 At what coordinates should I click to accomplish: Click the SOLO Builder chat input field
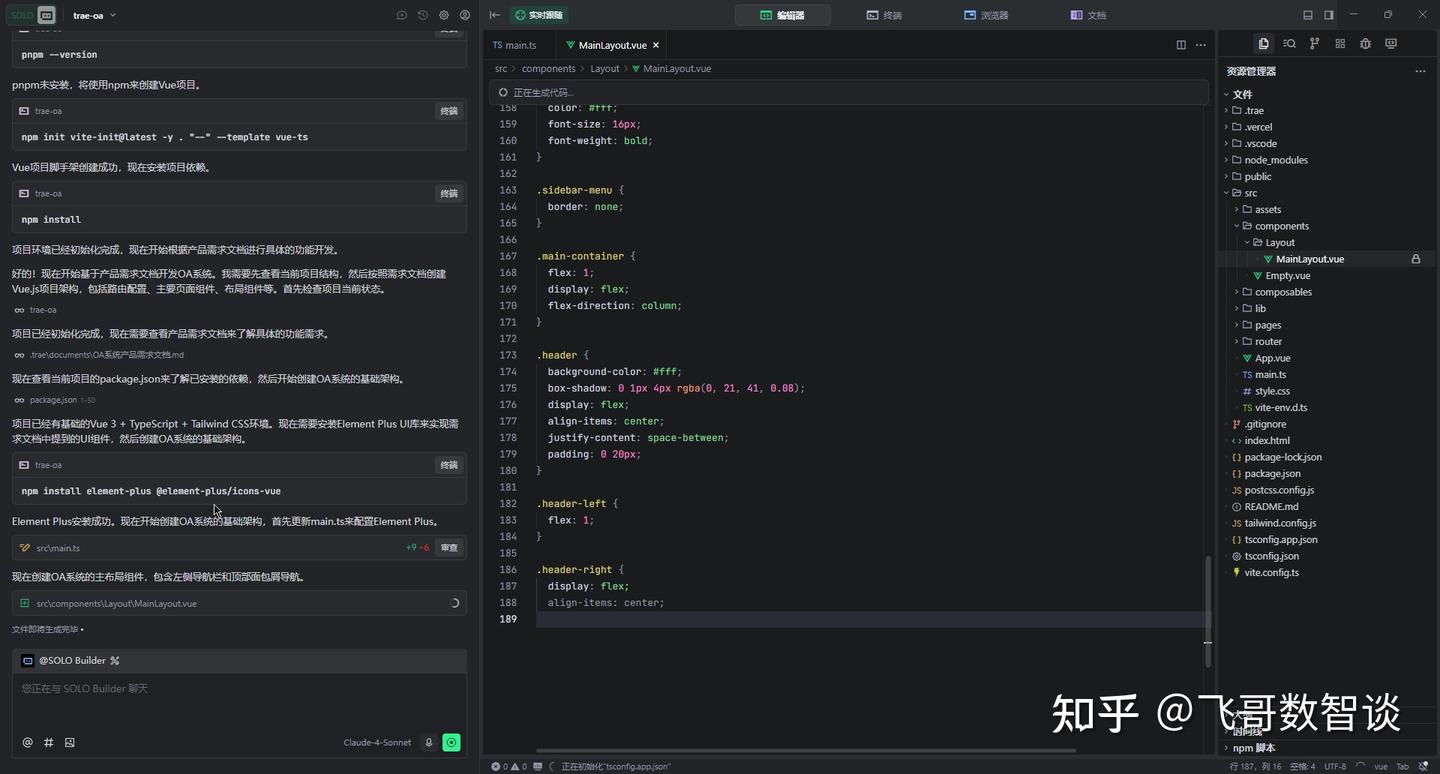(x=239, y=703)
